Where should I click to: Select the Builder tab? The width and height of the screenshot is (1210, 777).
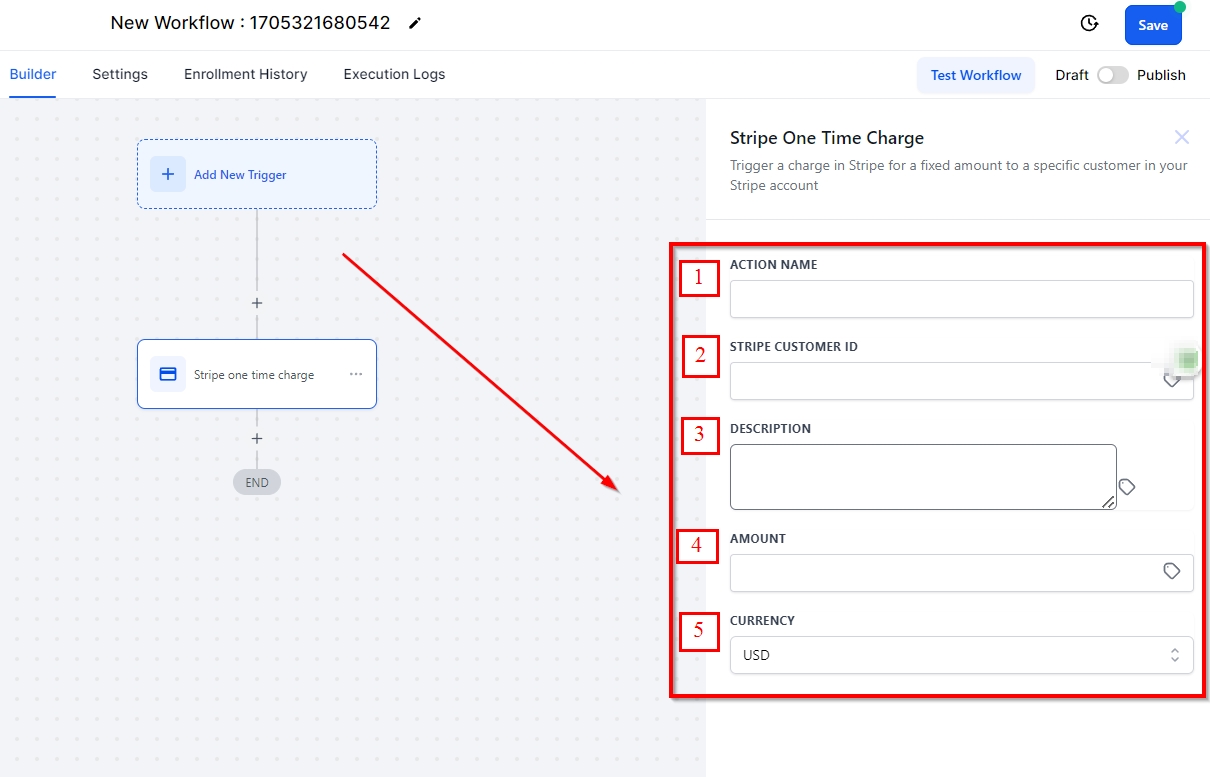click(33, 74)
